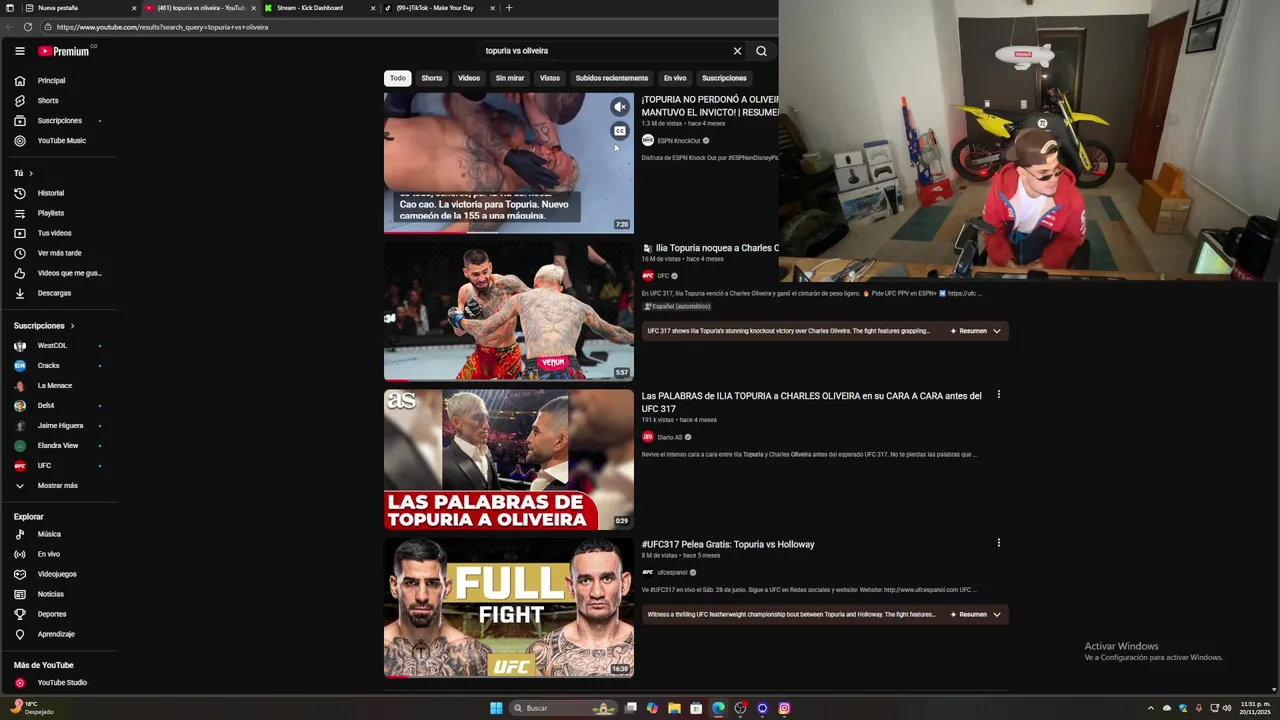Screen dimensions: 1280x720
Task: Open Diario AS channel link
Action: click(x=670, y=437)
